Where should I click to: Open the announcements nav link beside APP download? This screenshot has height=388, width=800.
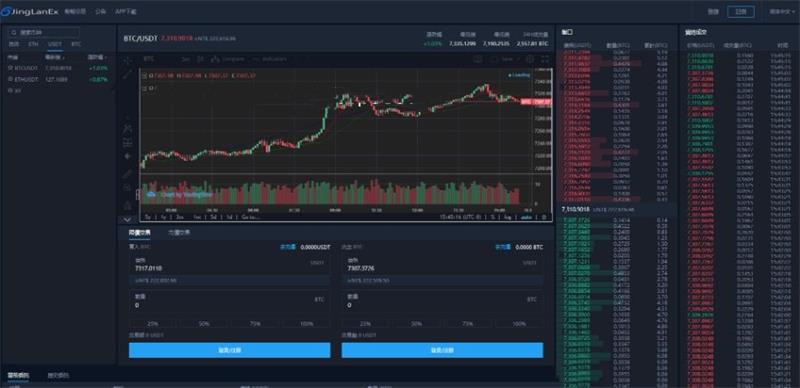(100, 11)
